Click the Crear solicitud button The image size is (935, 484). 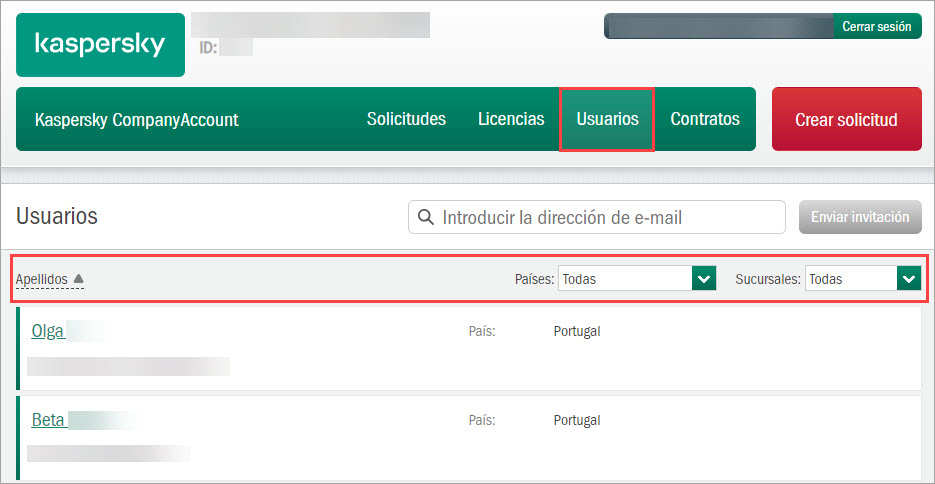[x=846, y=119]
